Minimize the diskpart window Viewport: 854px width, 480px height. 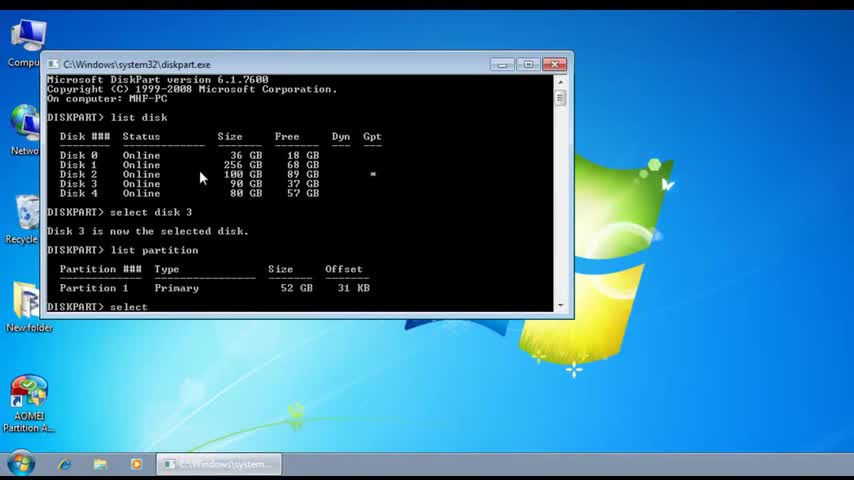(x=502, y=65)
